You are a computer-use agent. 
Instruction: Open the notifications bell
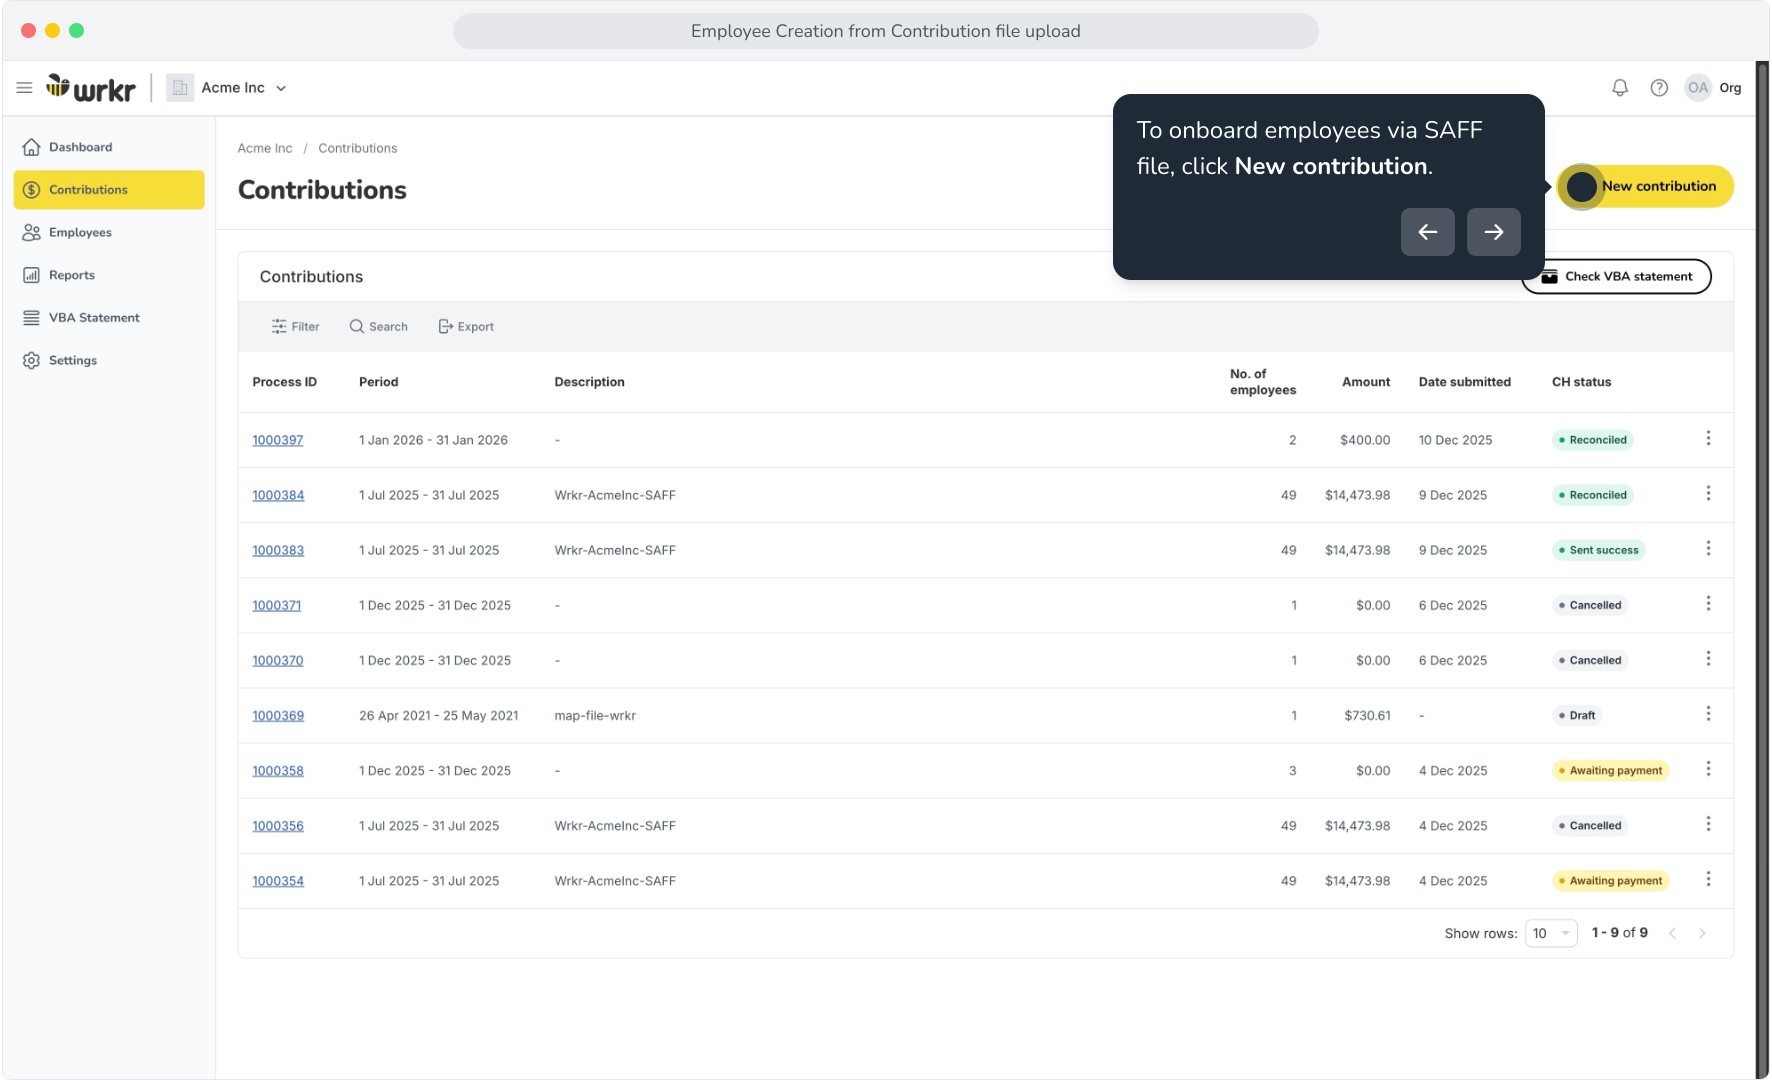point(1620,88)
